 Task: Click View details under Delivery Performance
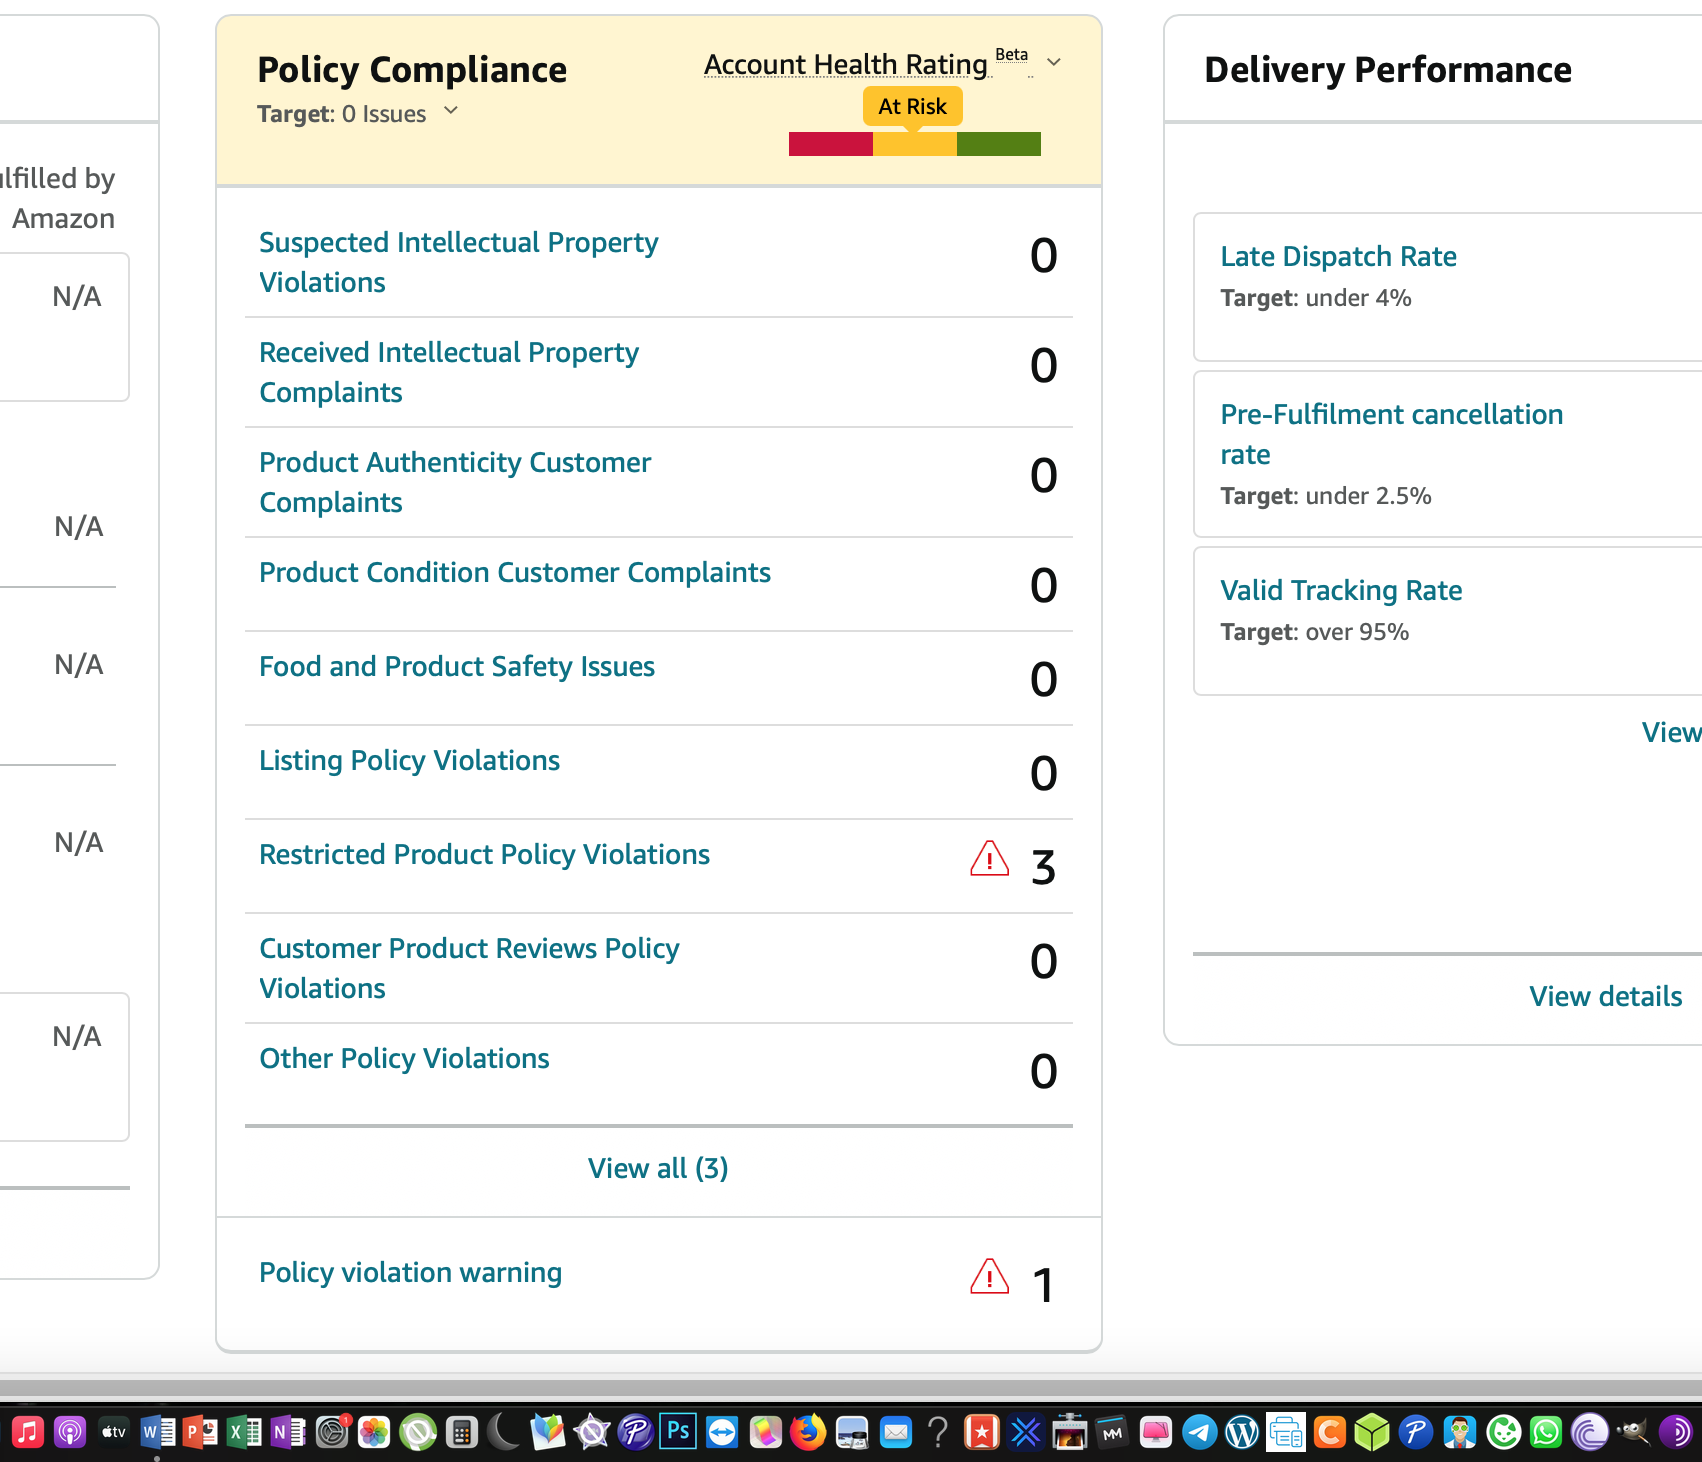point(1605,996)
